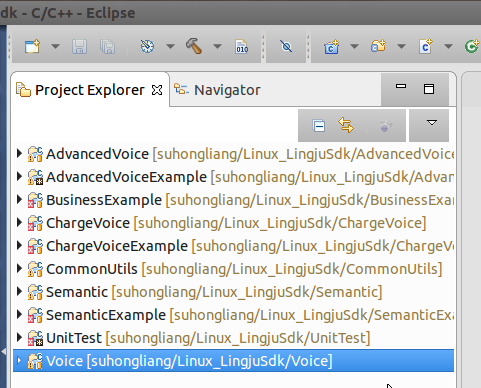
Task: Click the green New Class icon
Action: [472, 46]
